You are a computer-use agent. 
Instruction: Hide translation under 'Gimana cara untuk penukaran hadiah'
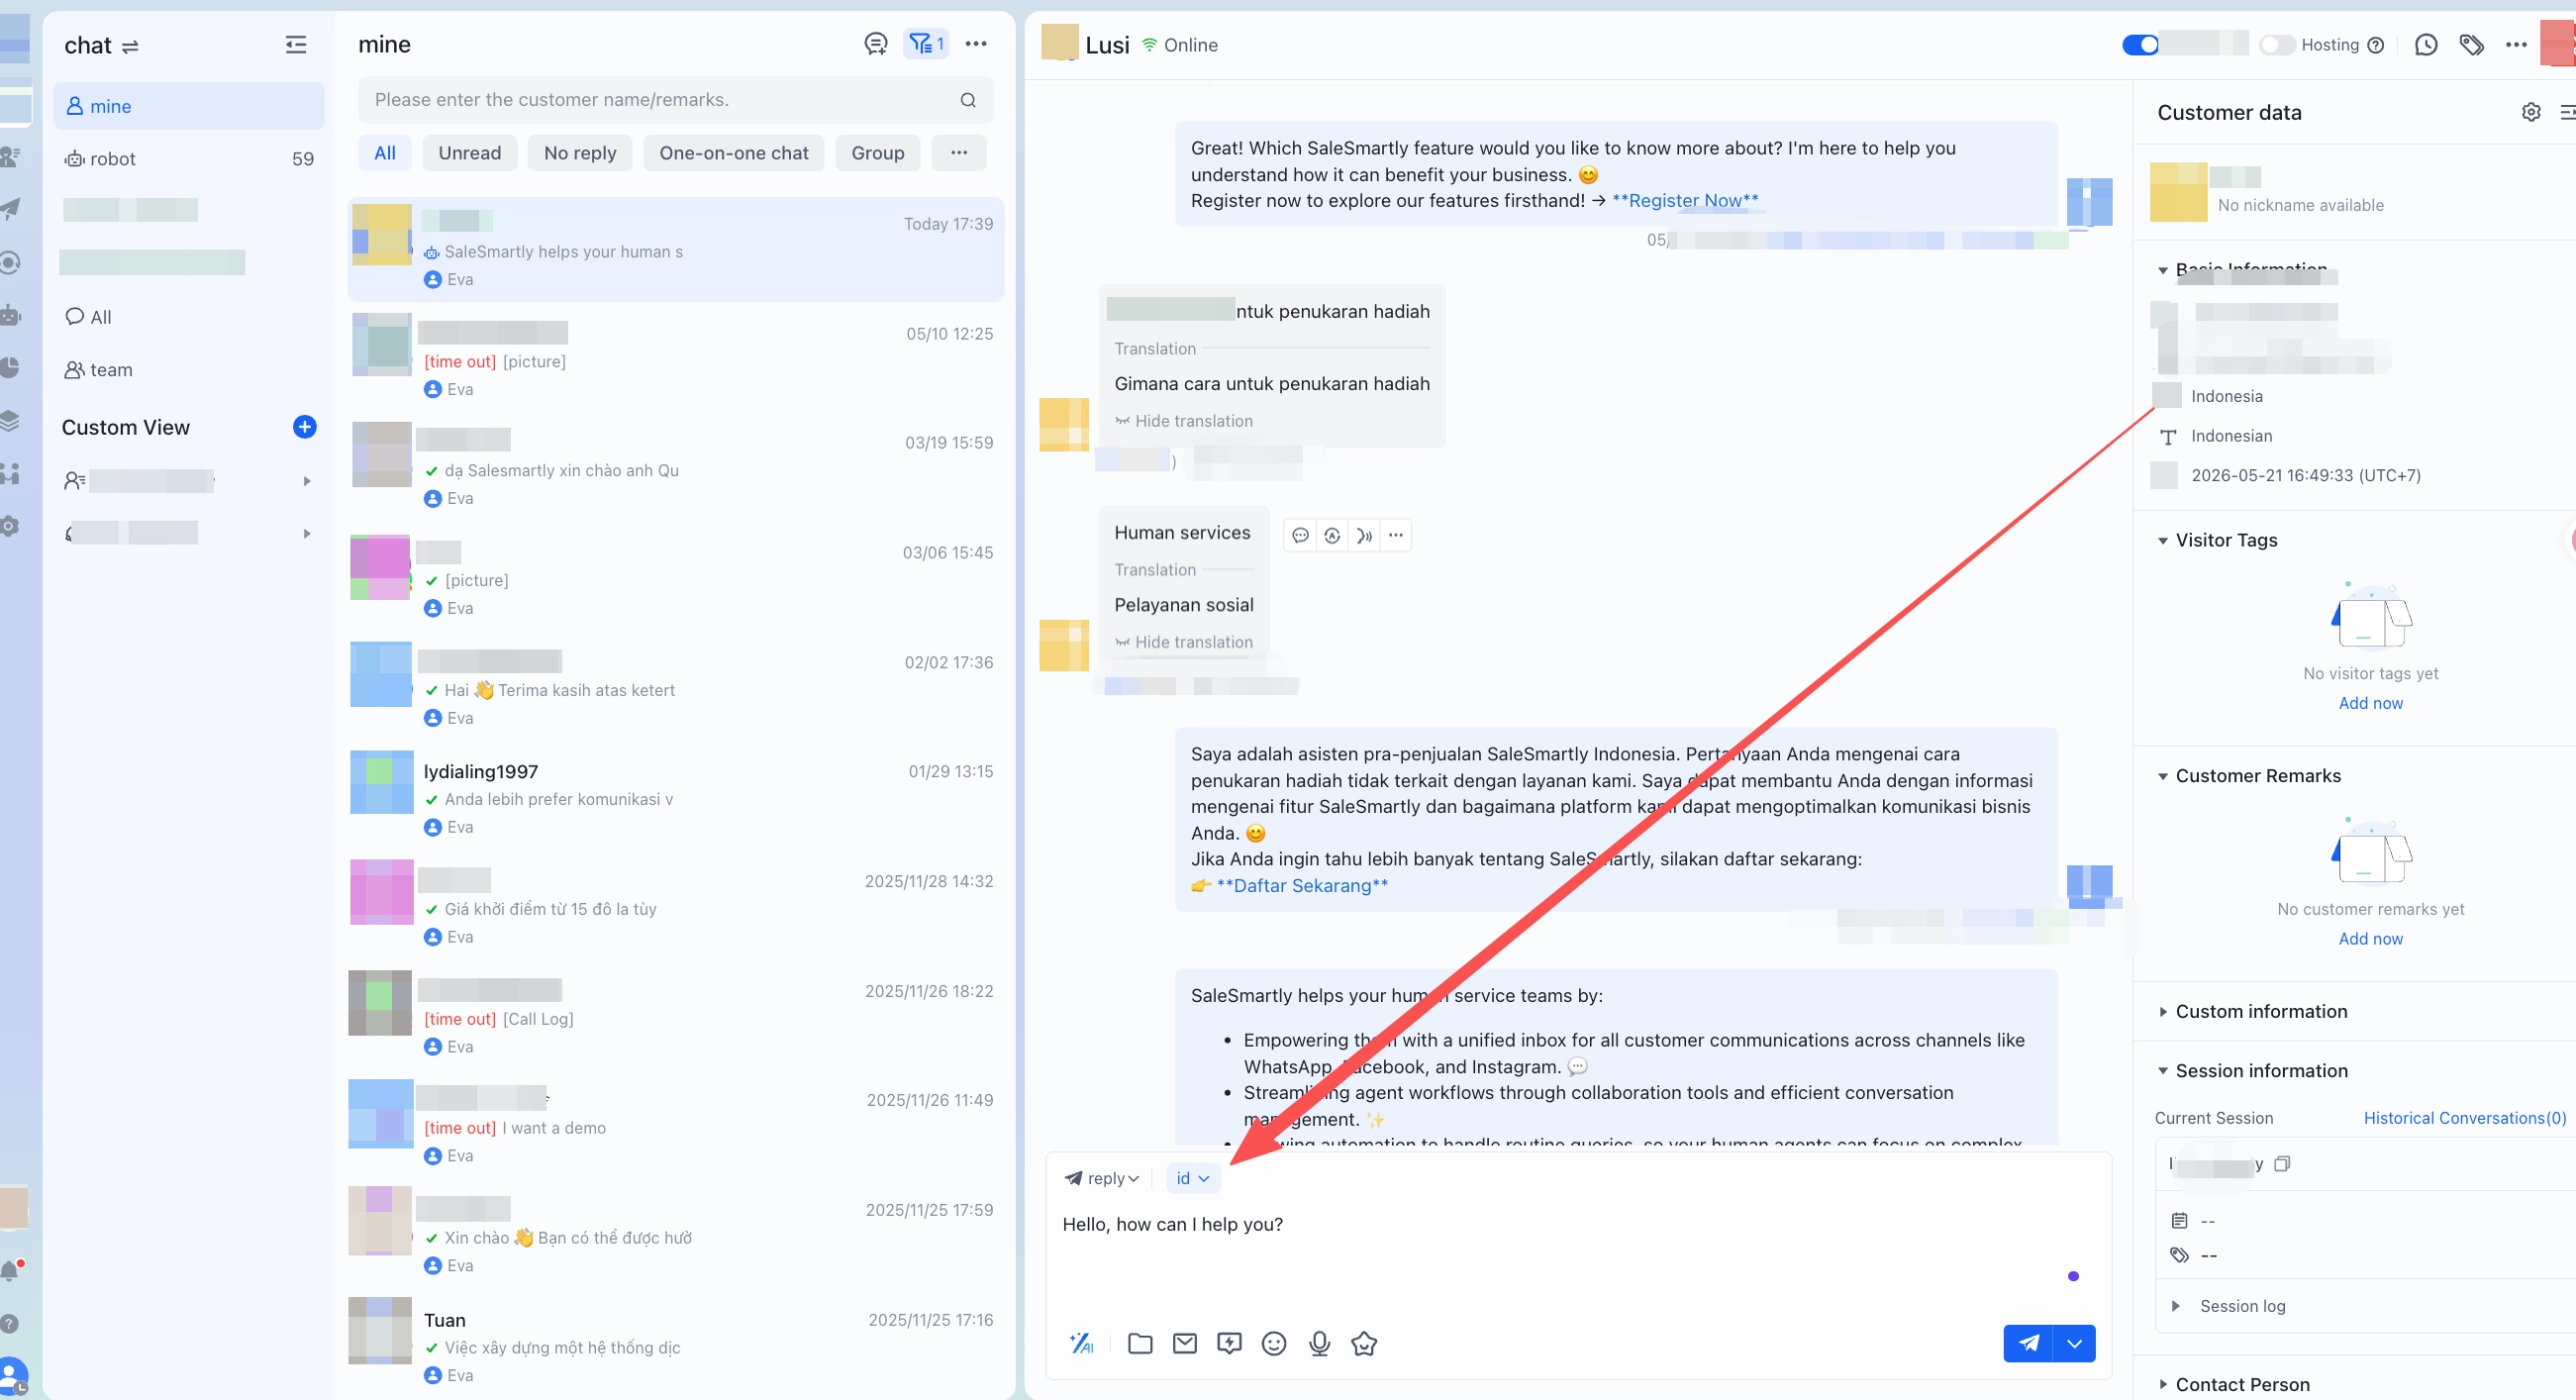1184,421
